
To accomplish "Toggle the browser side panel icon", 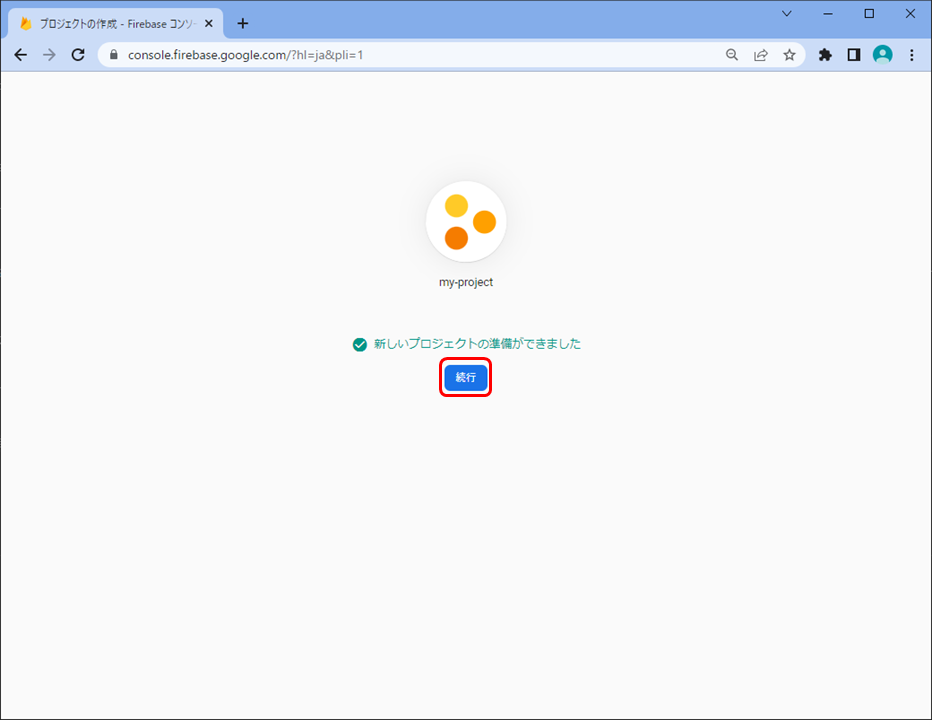I will point(854,55).
